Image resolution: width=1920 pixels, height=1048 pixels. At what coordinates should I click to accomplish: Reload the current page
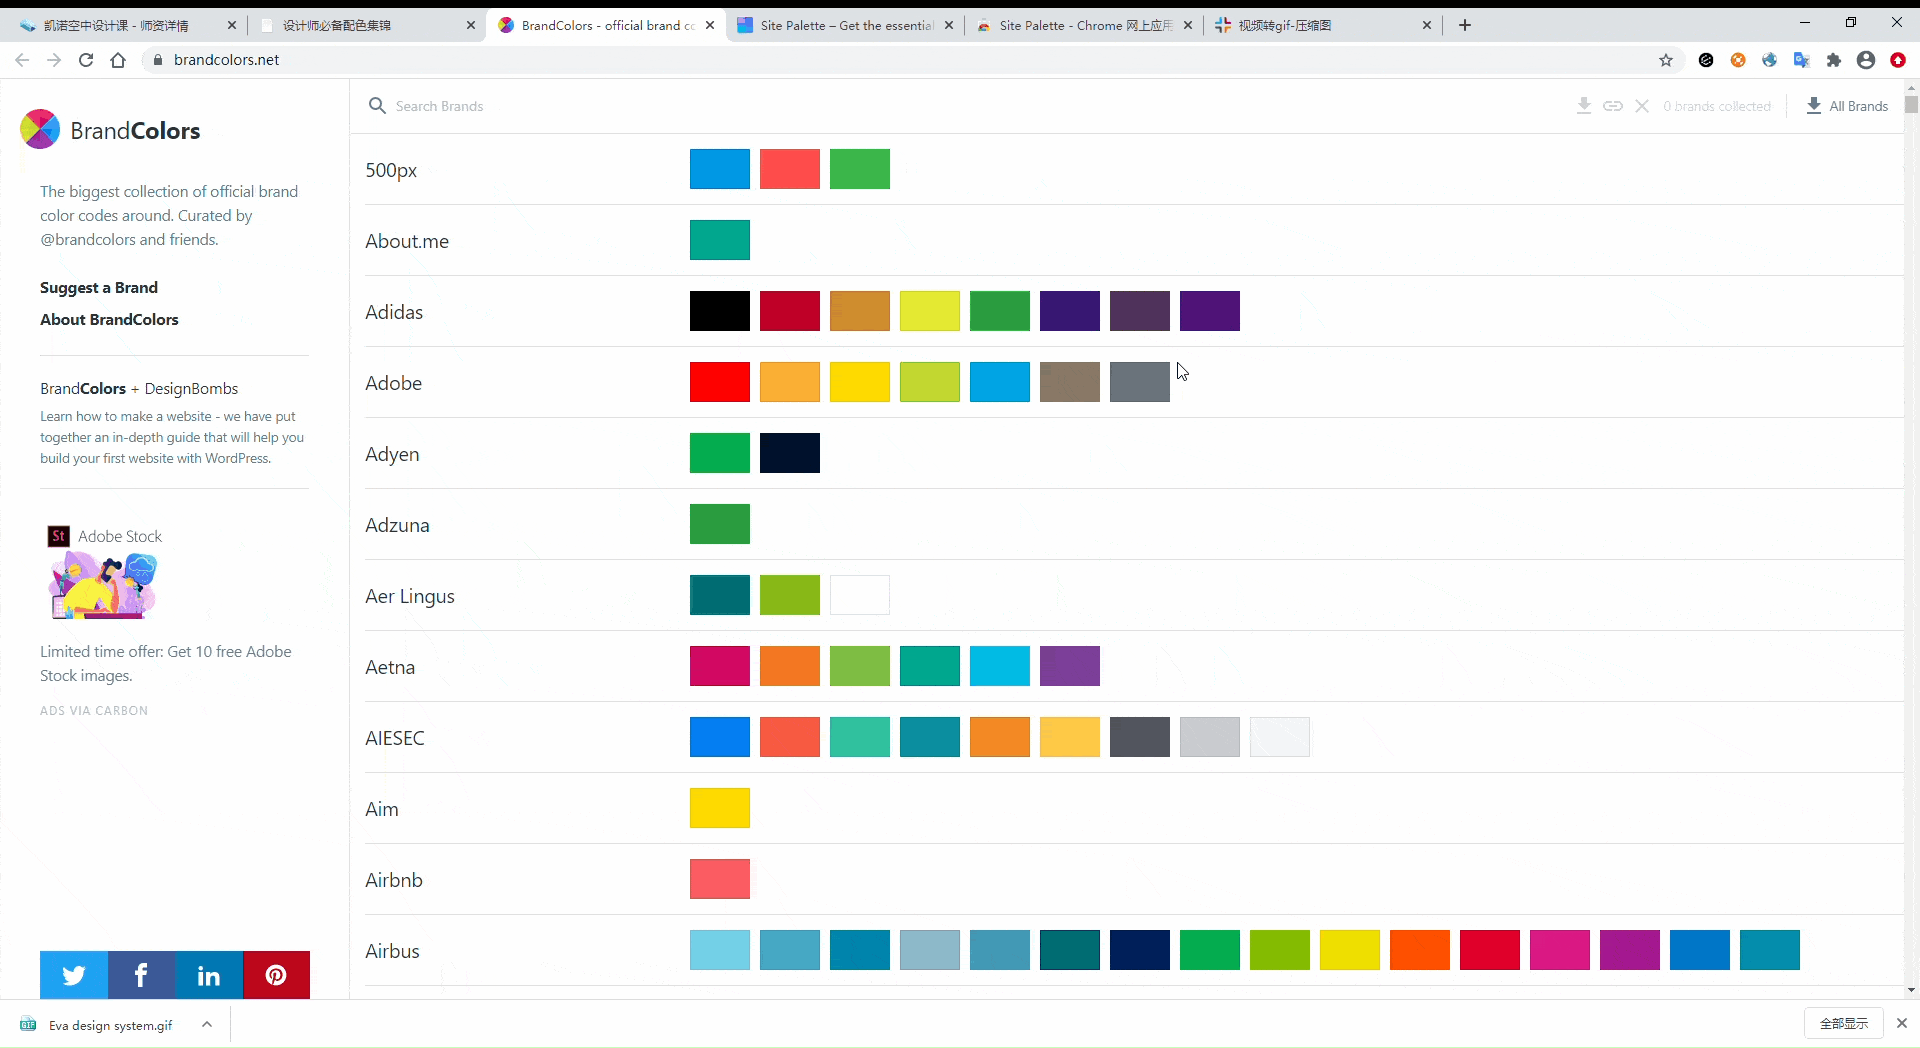point(86,60)
